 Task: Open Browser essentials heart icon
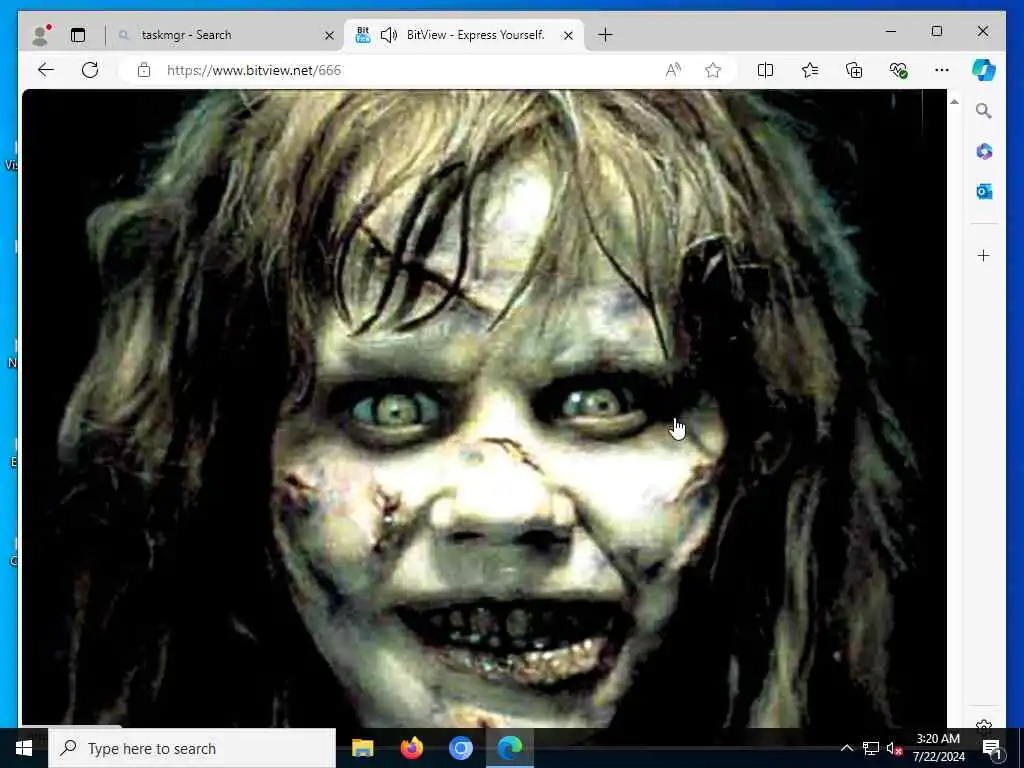coord(899,70)
